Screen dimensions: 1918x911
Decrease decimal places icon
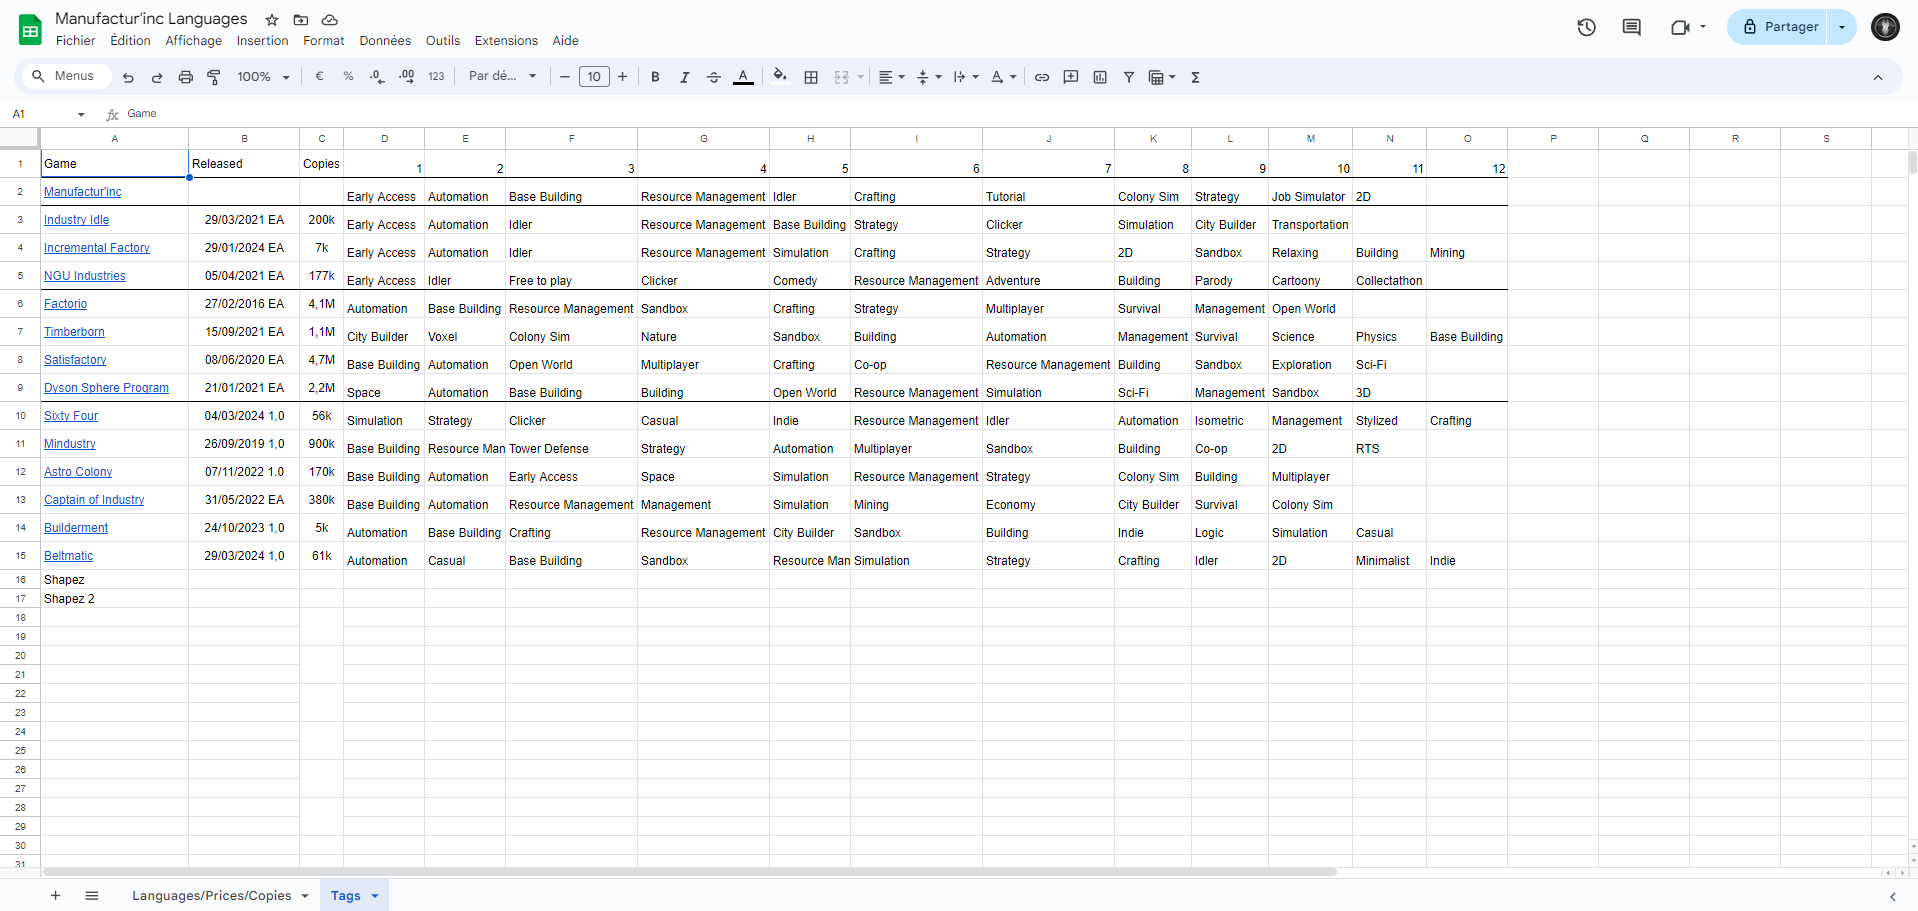(377, 77)
